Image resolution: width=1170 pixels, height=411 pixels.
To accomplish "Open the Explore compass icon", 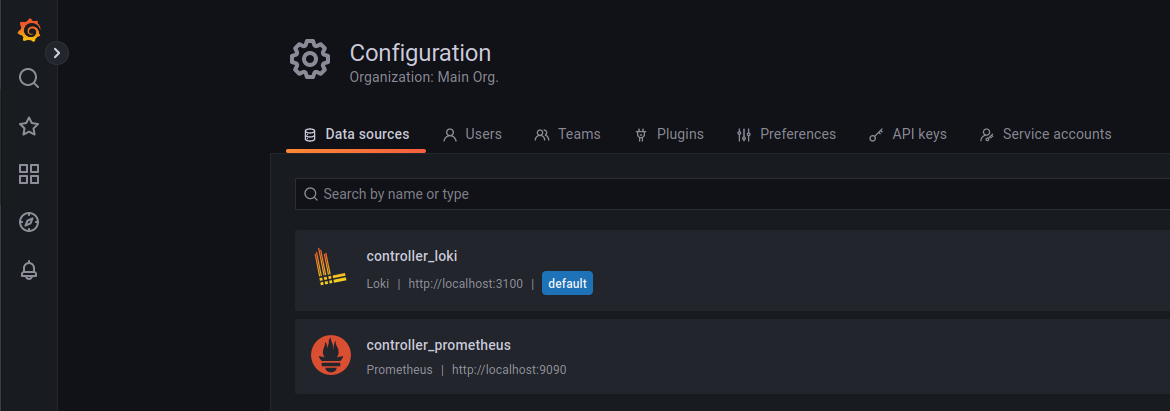I will pos(28,222).
